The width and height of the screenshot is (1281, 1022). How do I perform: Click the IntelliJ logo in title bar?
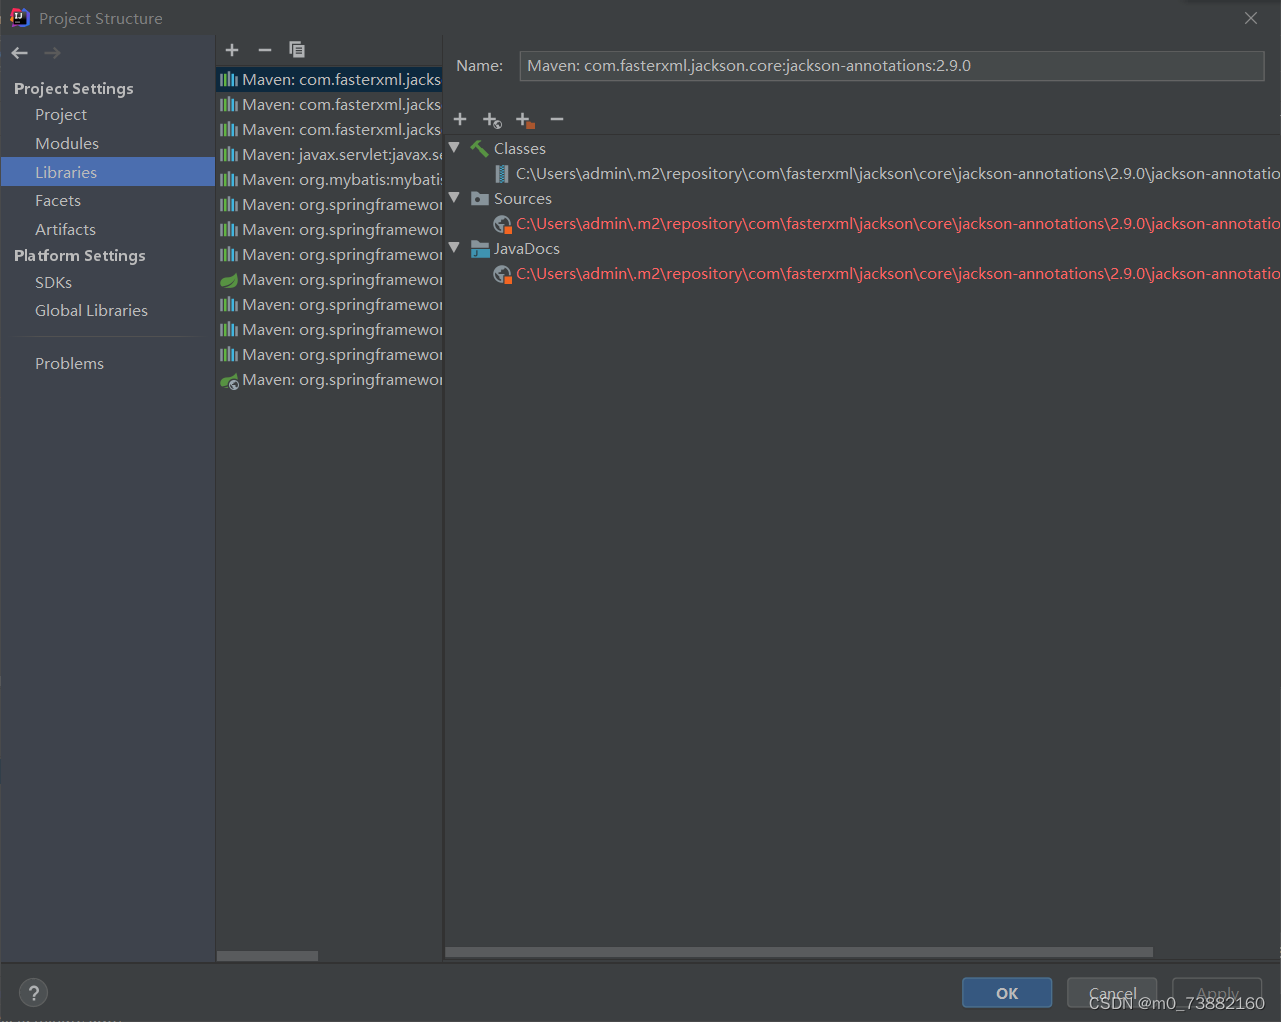pos(19,17)
